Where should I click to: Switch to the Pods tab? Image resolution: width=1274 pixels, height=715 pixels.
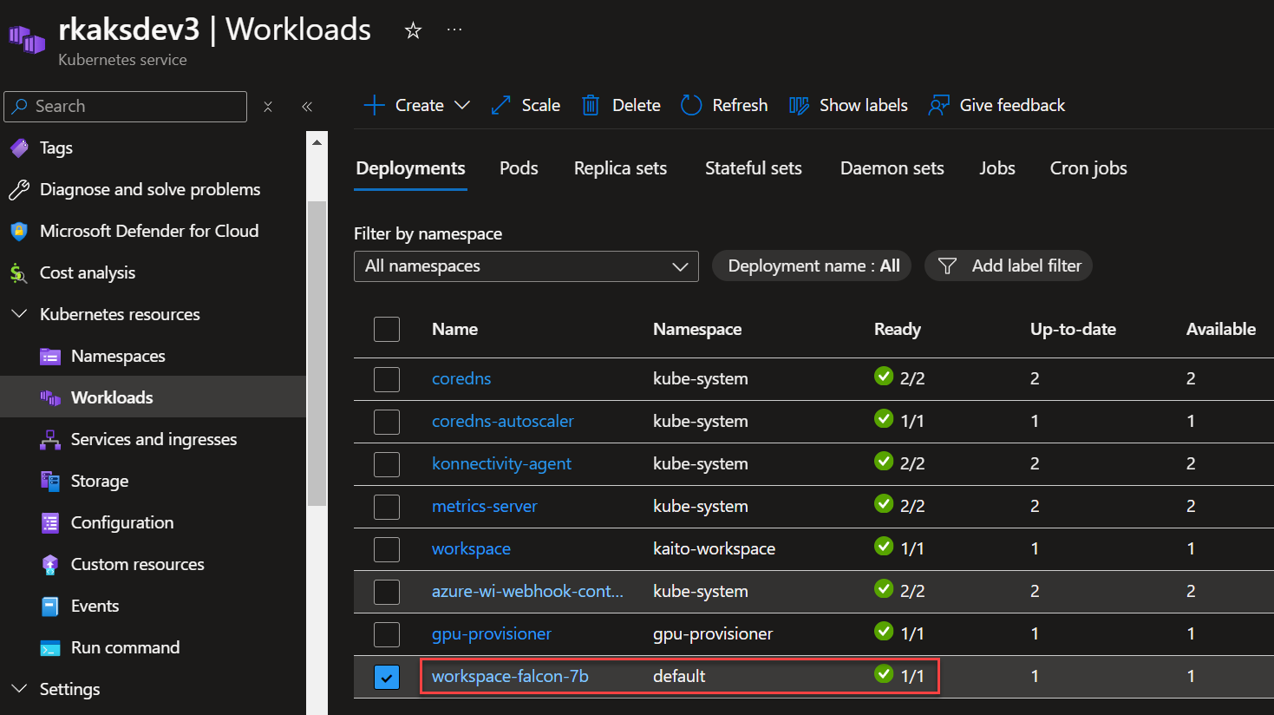[x=518, y=168]
